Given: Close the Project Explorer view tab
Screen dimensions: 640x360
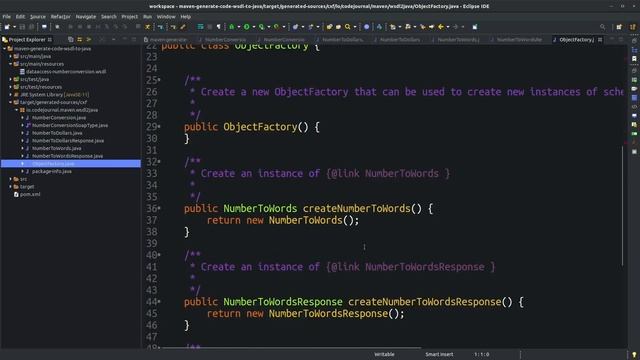Looking at the screenshot, I should (50, 40).
